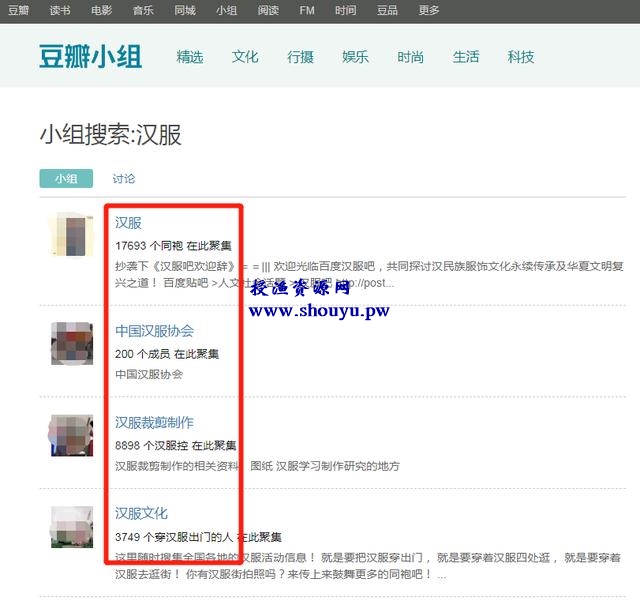
Task: Open the 汉服文化 group link
Action: pos(141,514)
